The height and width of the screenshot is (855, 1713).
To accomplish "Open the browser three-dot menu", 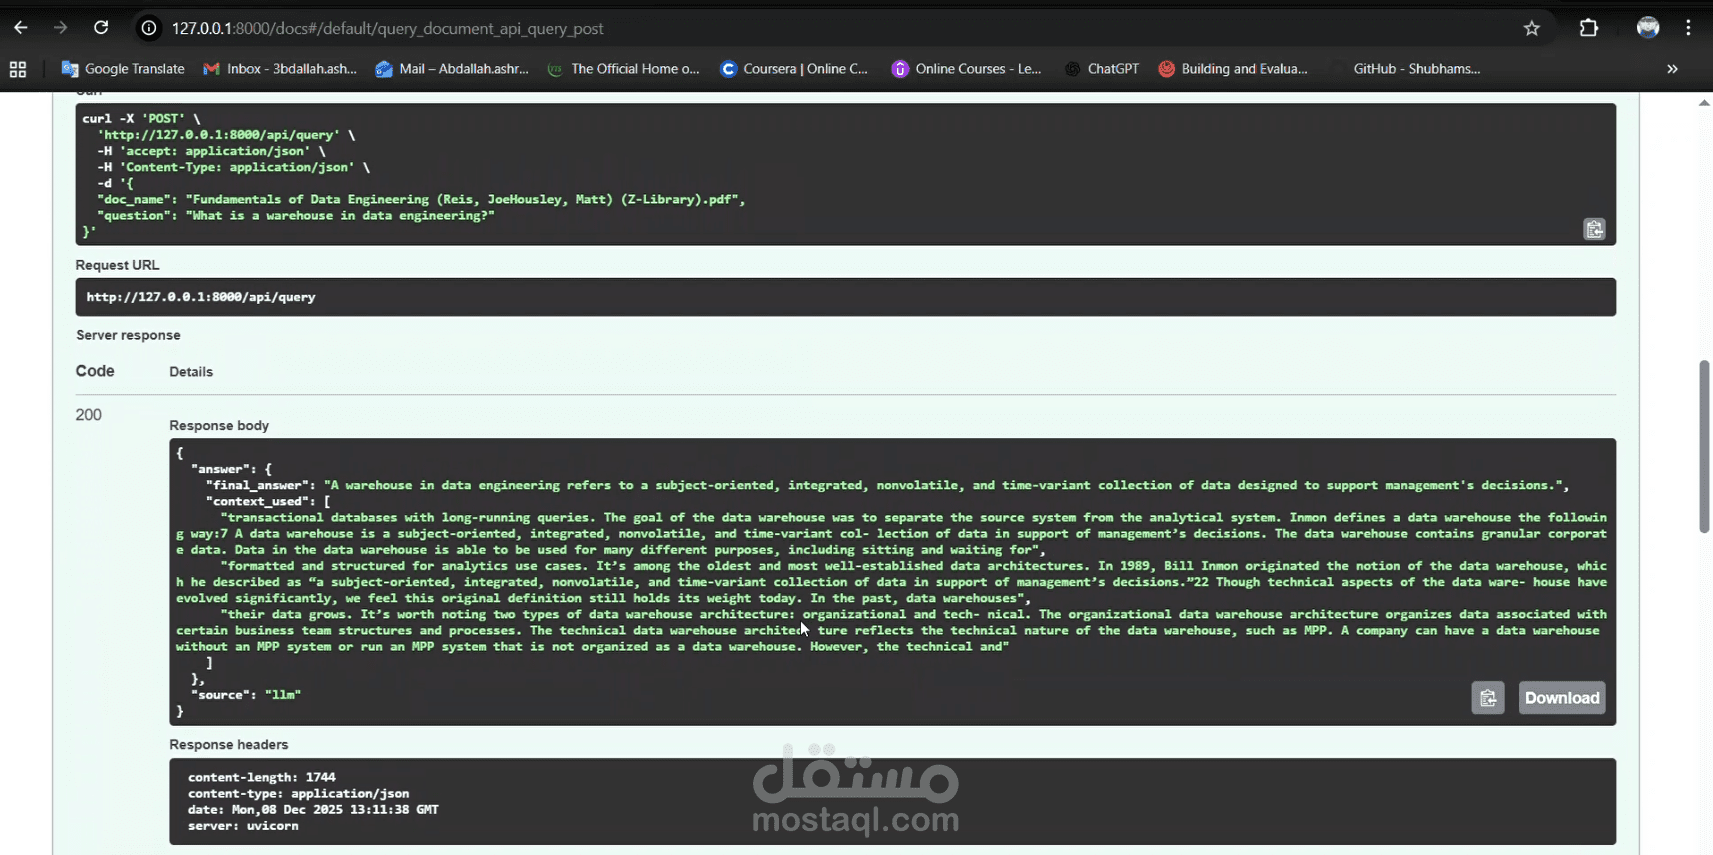I will coord(1689,28).
